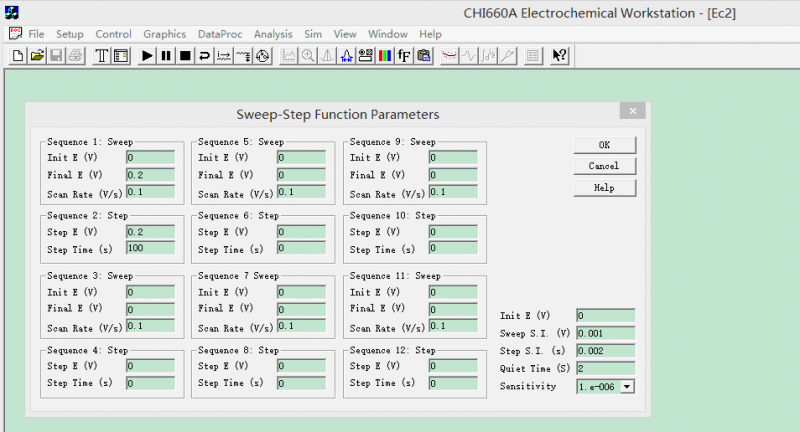Click the Reverse scan direction icon

pos(204,56)
